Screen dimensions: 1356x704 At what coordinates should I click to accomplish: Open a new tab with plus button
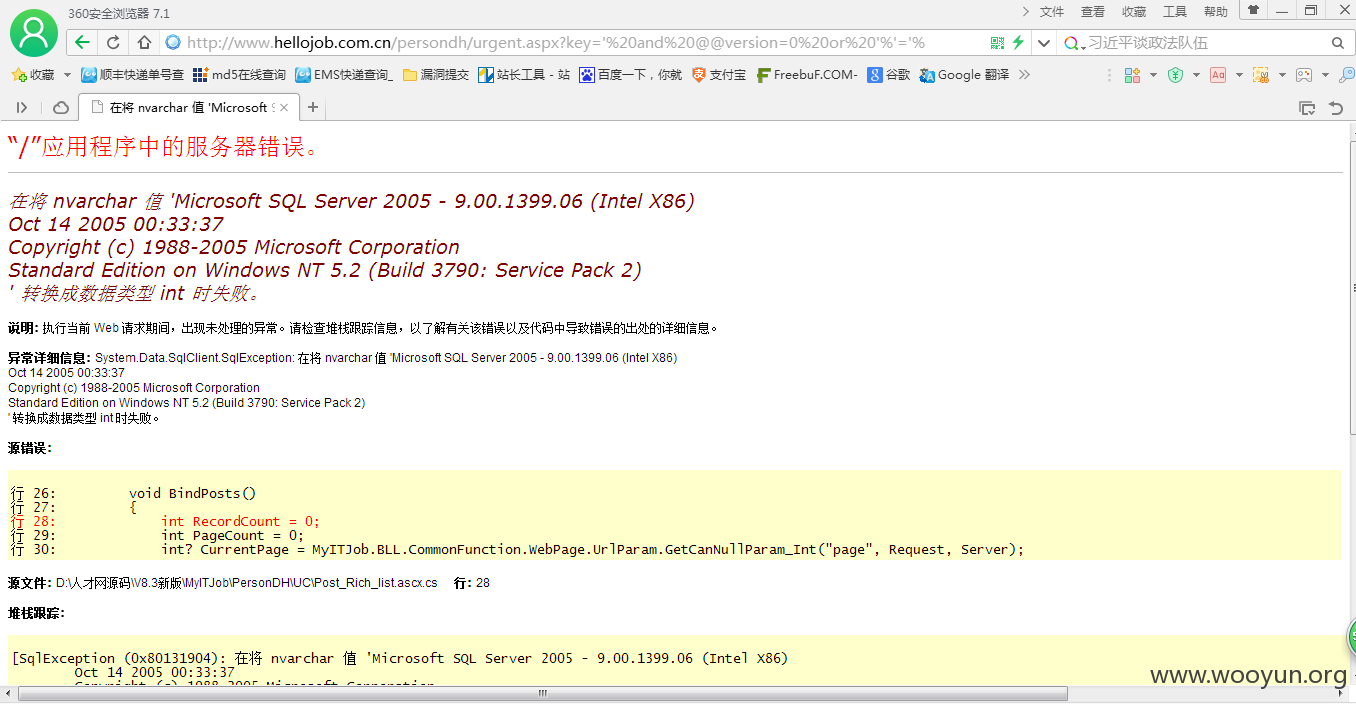click(313, 107)
